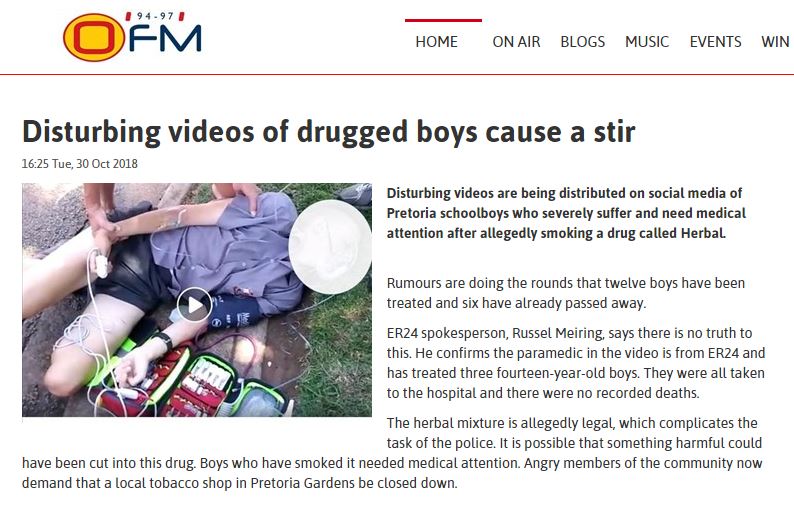Click the bold intro paragraph about Pretoria schoolboys

click(566, 213)
